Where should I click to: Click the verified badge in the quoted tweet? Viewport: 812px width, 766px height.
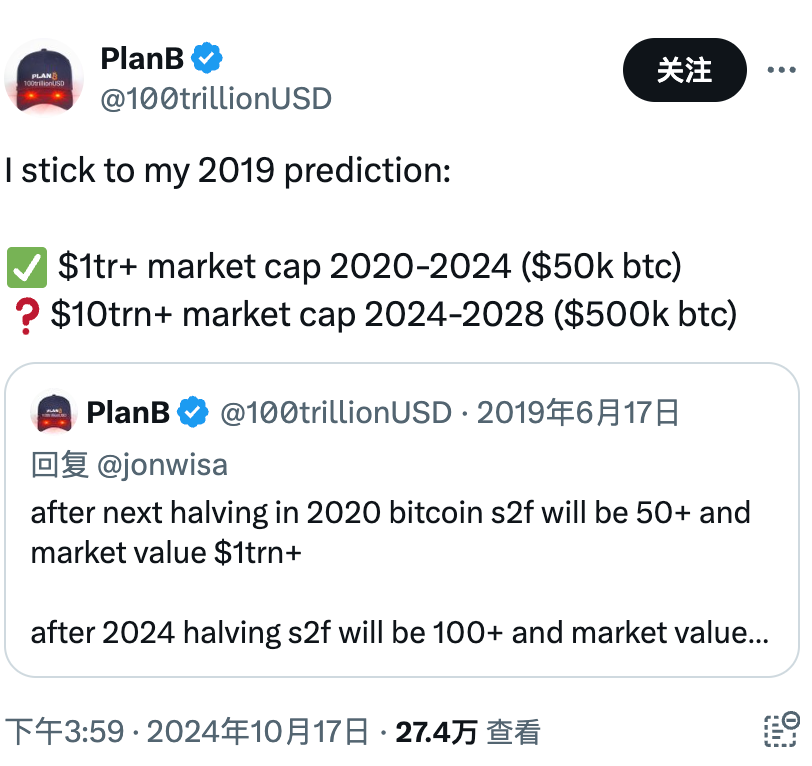pyautogui.click(x=193, y=411)
